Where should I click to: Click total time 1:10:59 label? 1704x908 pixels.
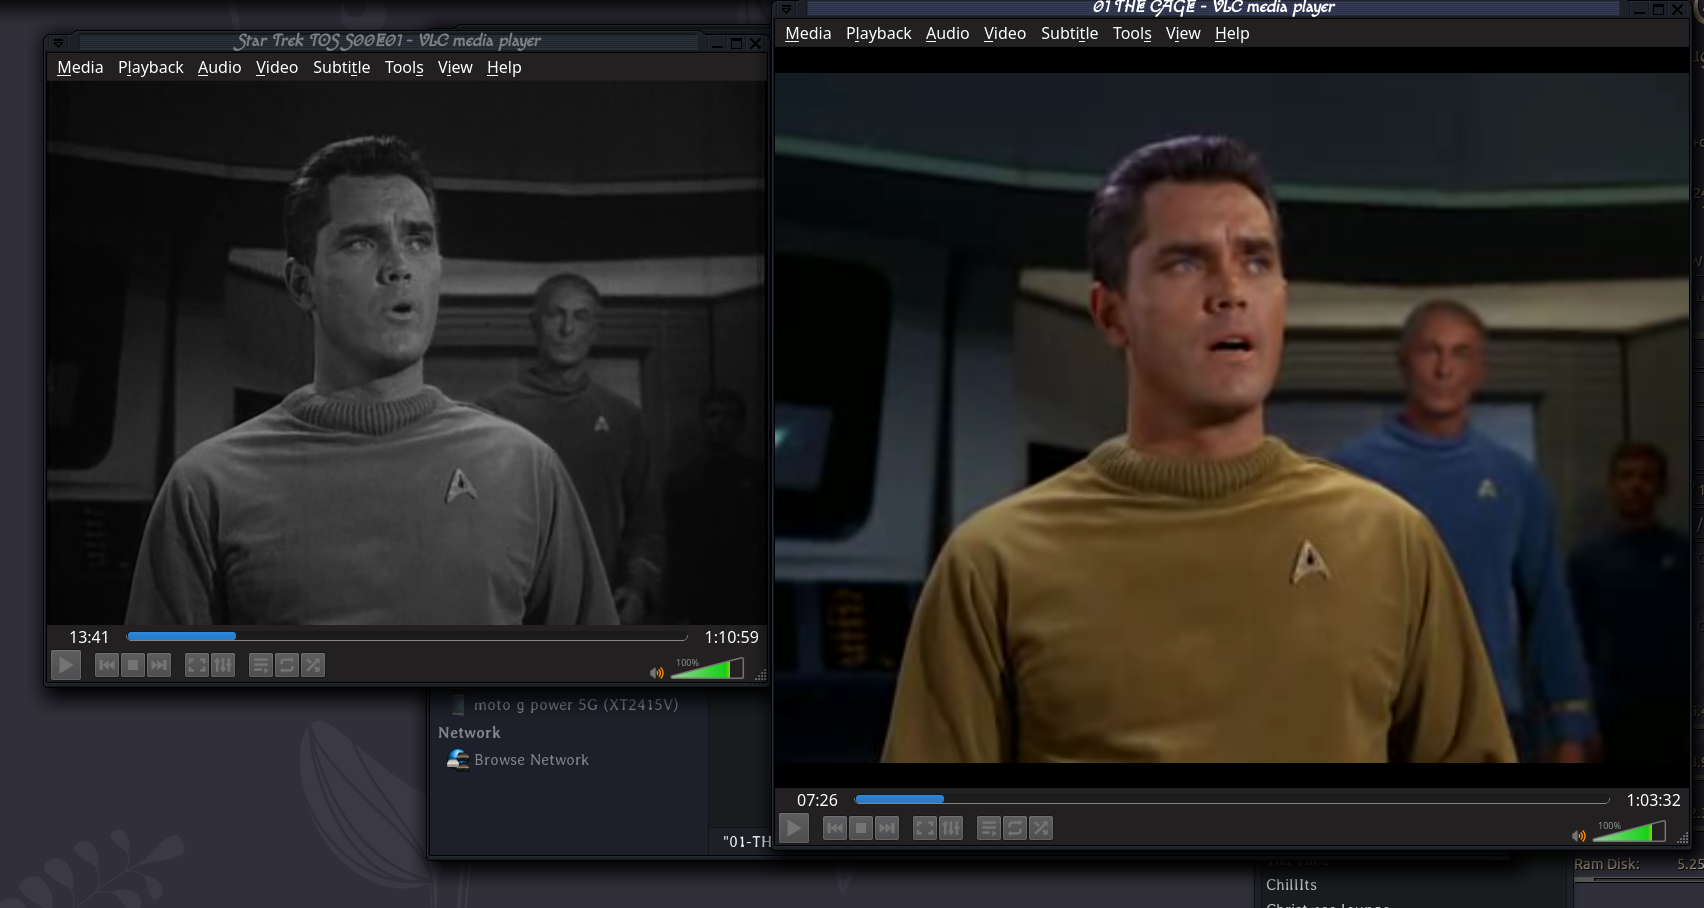point(732,637)
